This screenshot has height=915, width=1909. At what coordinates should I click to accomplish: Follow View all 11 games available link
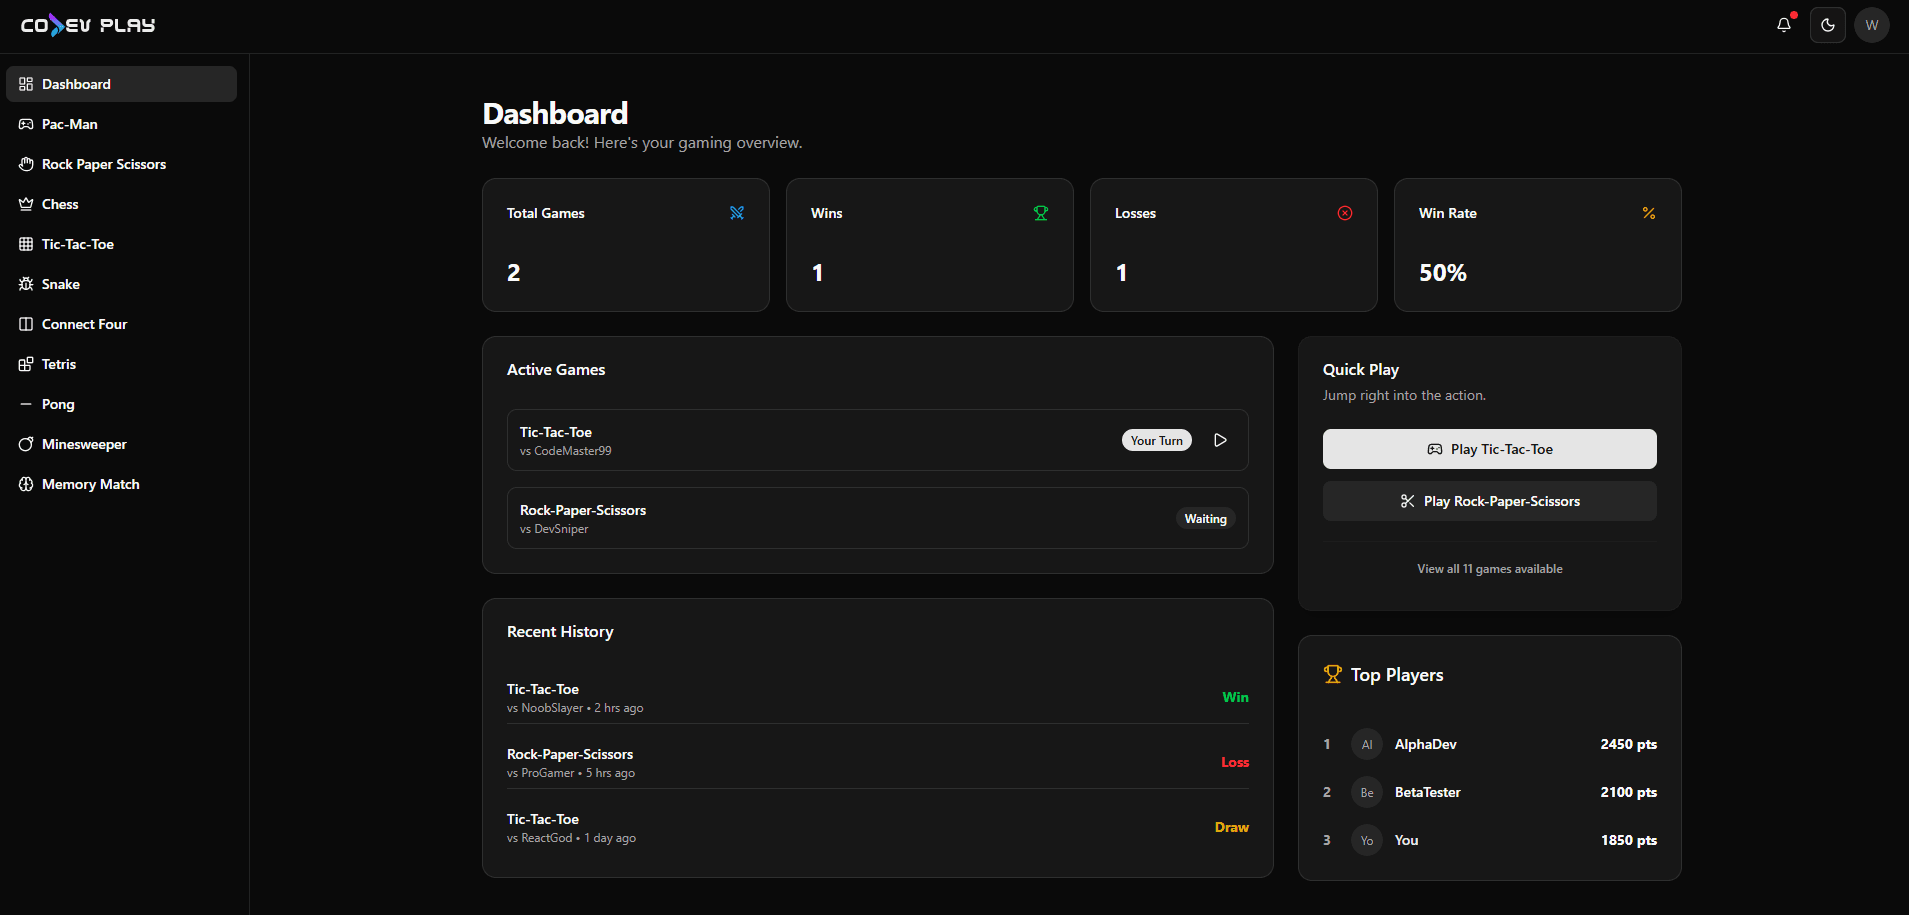click(1489, 569)
